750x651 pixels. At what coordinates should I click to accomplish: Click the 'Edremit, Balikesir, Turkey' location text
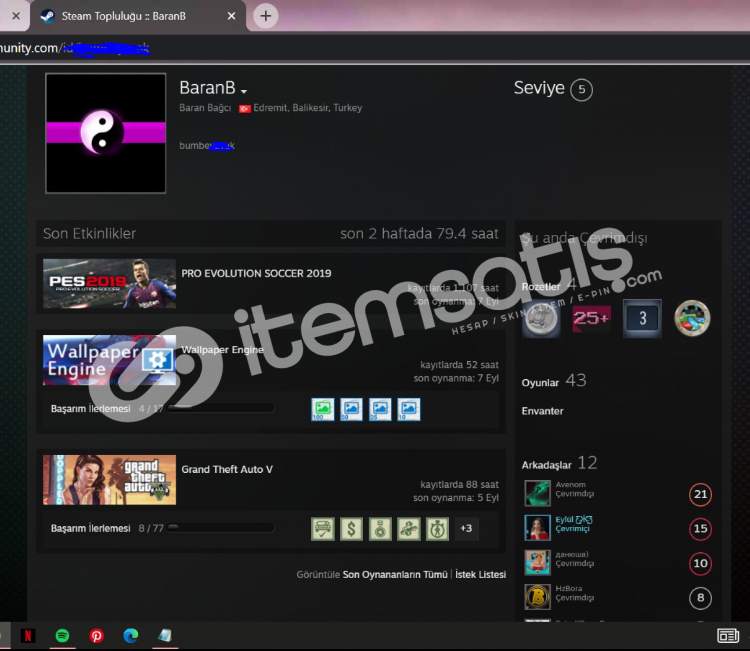(308, 108)
